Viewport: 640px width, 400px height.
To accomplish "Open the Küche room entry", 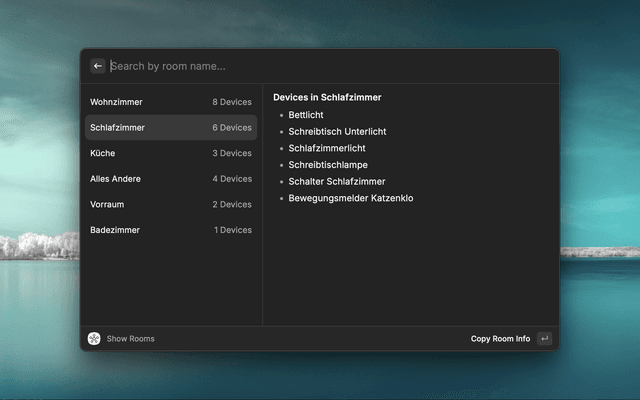I will 170,153.
